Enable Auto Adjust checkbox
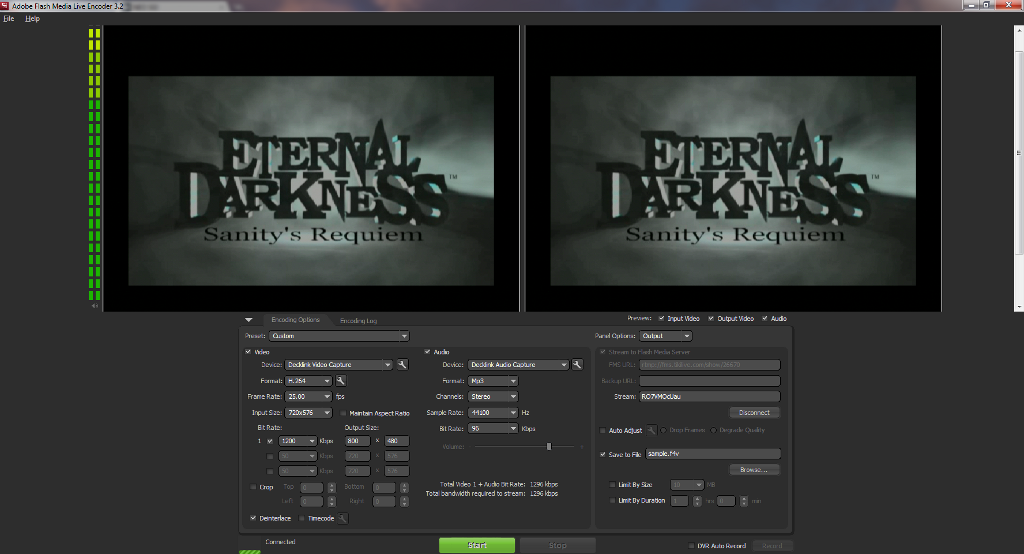 603,431
